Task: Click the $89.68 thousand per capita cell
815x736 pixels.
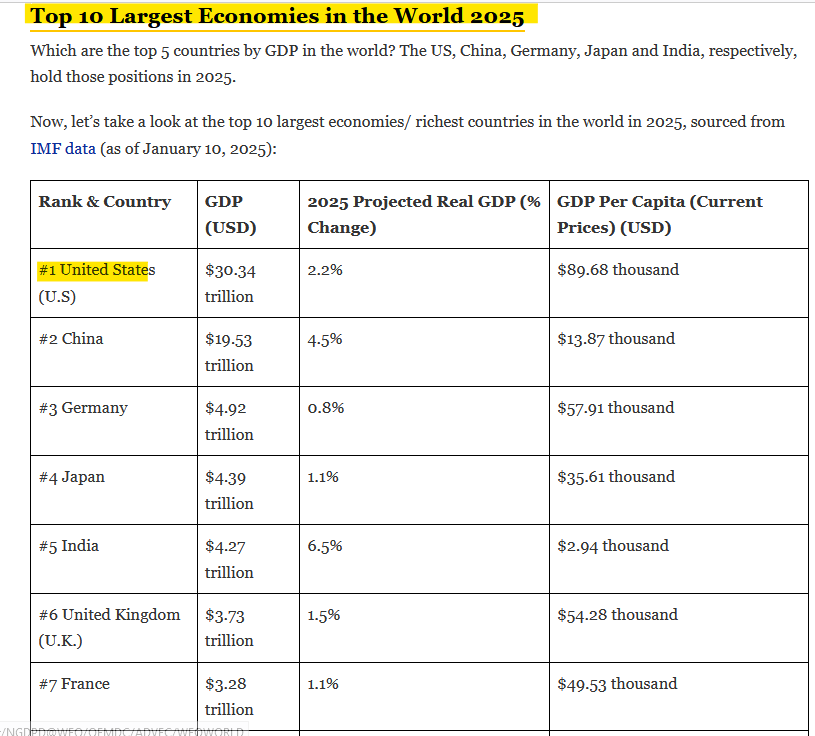Action: click(679, 283)
